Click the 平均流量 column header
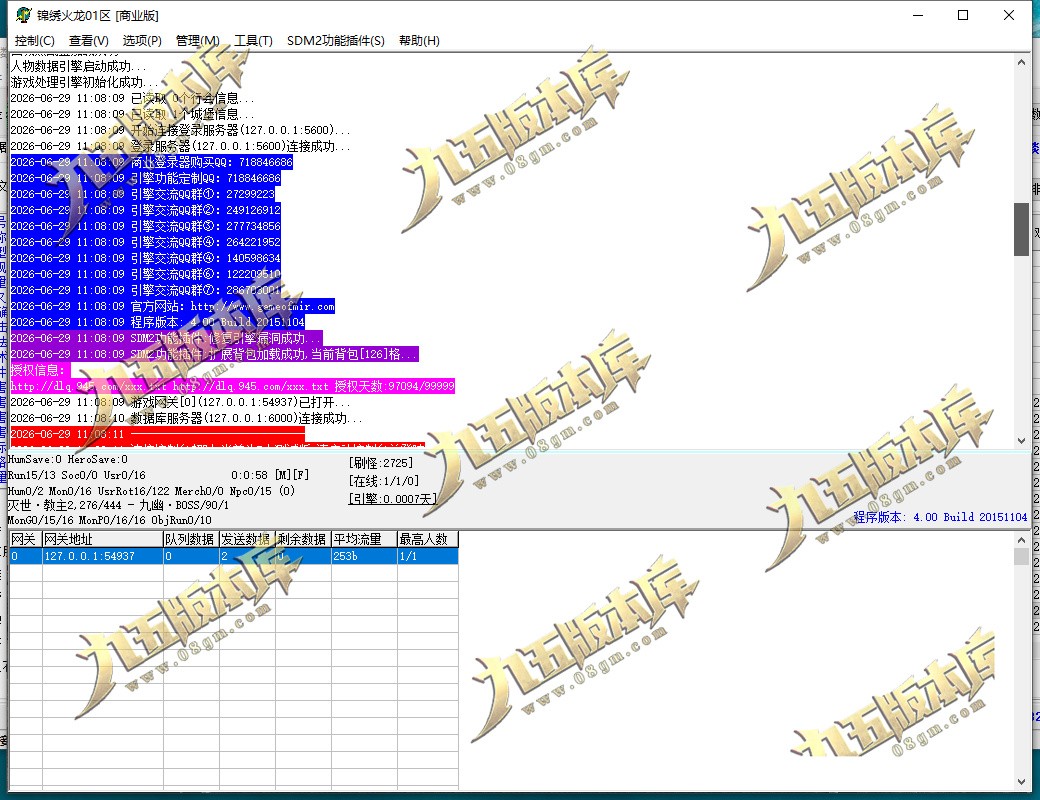 (364, 539)
